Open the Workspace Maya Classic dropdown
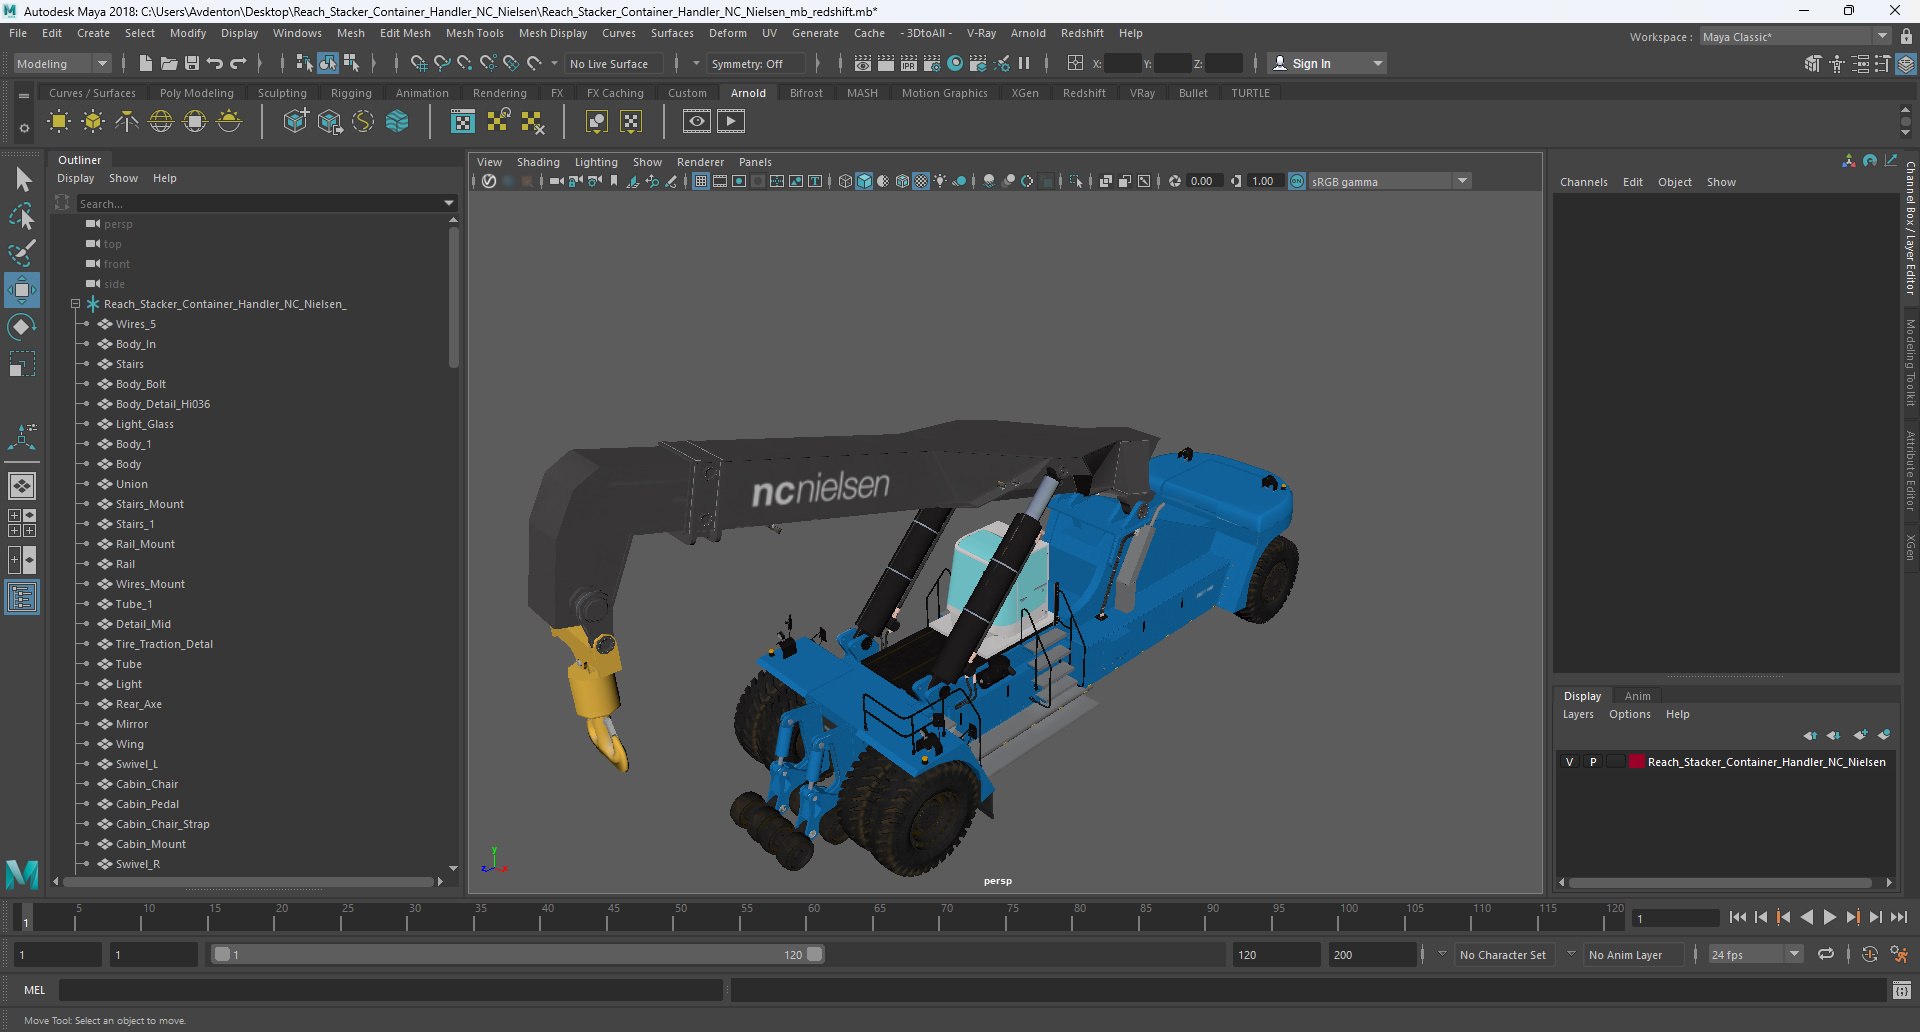Screen dimensions: 1920x1032 [1794, 36]
